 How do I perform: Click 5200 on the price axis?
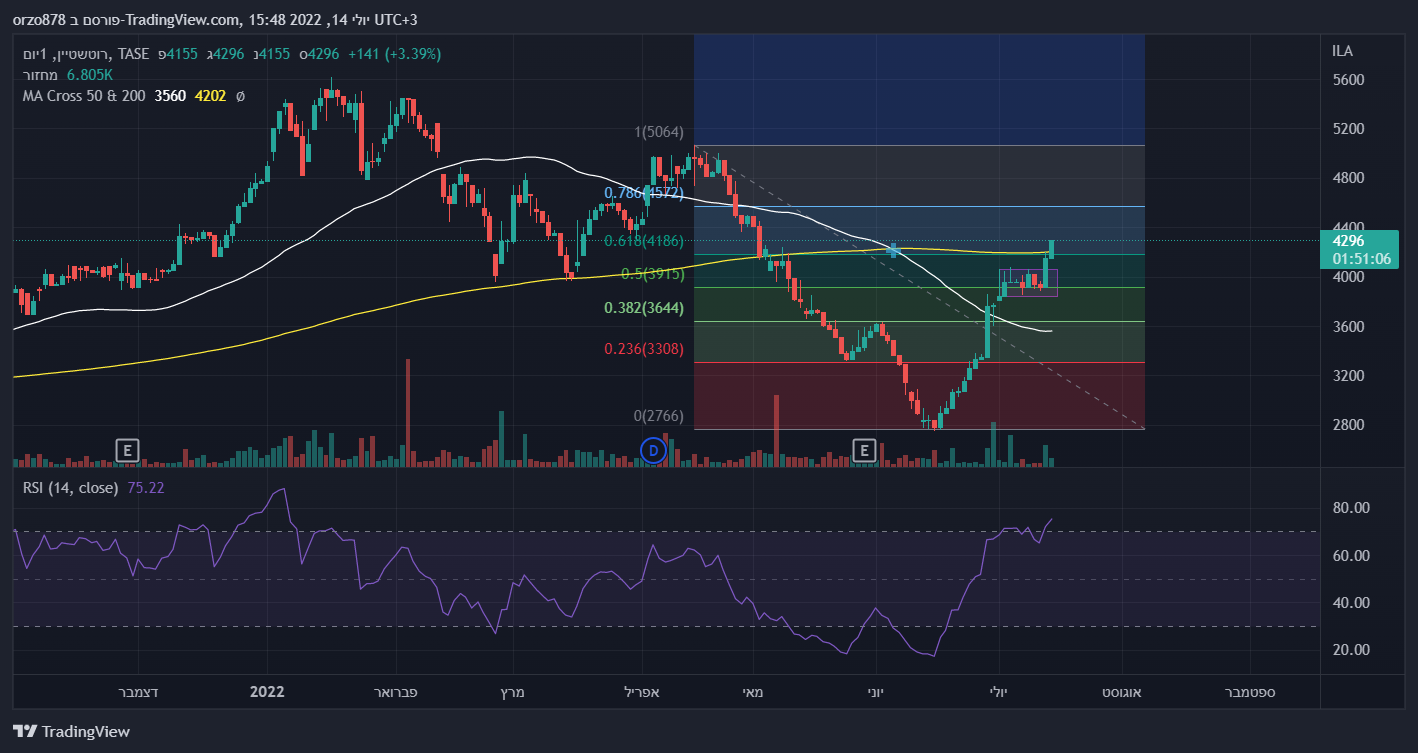click(1348, 129)
